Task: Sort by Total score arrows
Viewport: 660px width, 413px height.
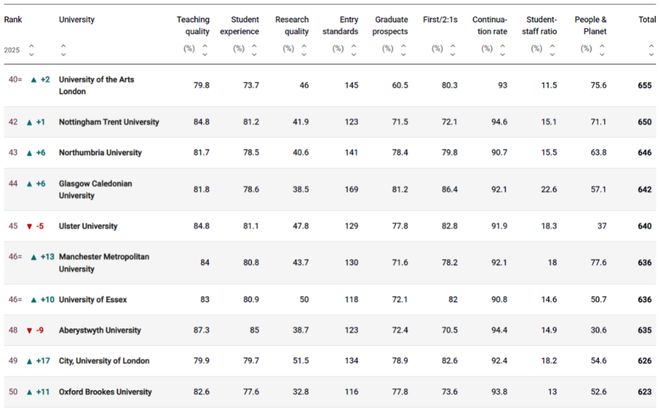Action: tap(651, 50)
